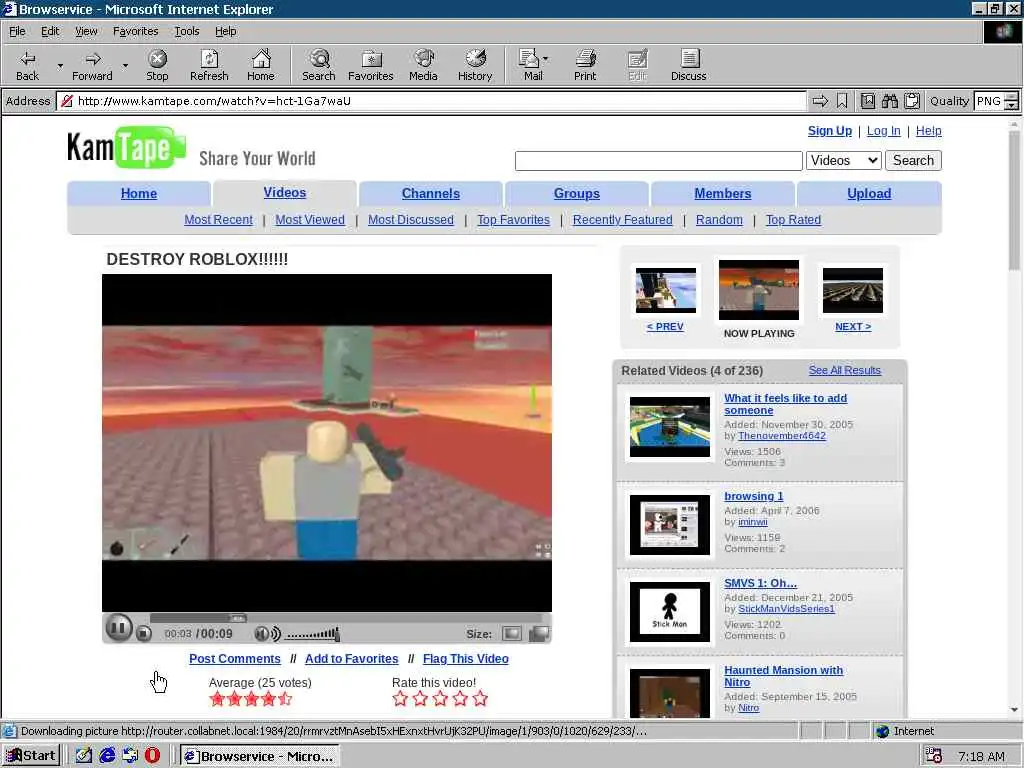Open the Most Viewed link
1024x768 pixels.
(310, 220)
